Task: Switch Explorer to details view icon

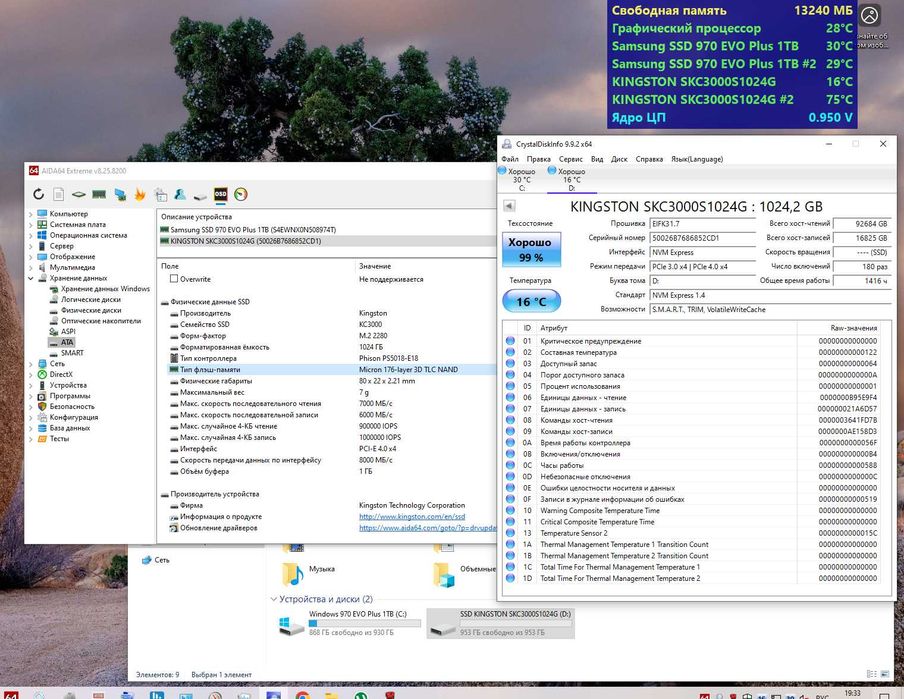Action: pyautogui.click(x=872, y=674)
